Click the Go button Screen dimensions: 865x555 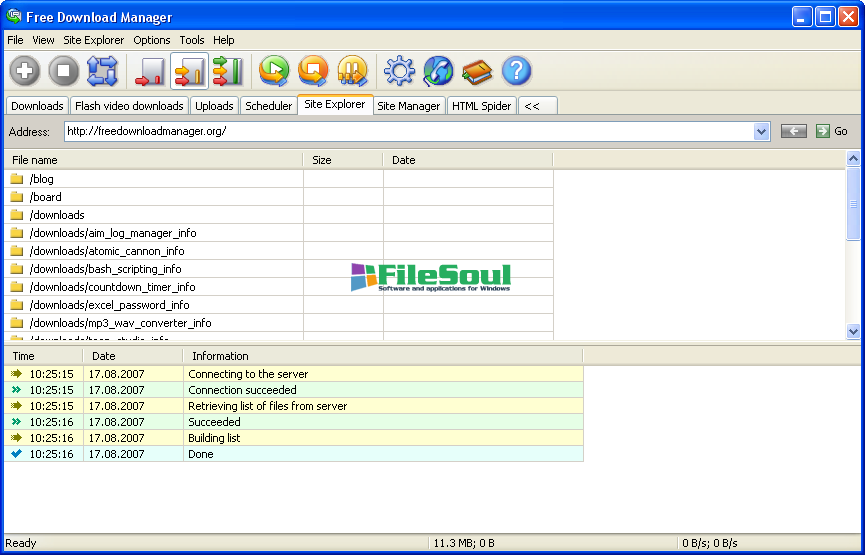(831, 131)
